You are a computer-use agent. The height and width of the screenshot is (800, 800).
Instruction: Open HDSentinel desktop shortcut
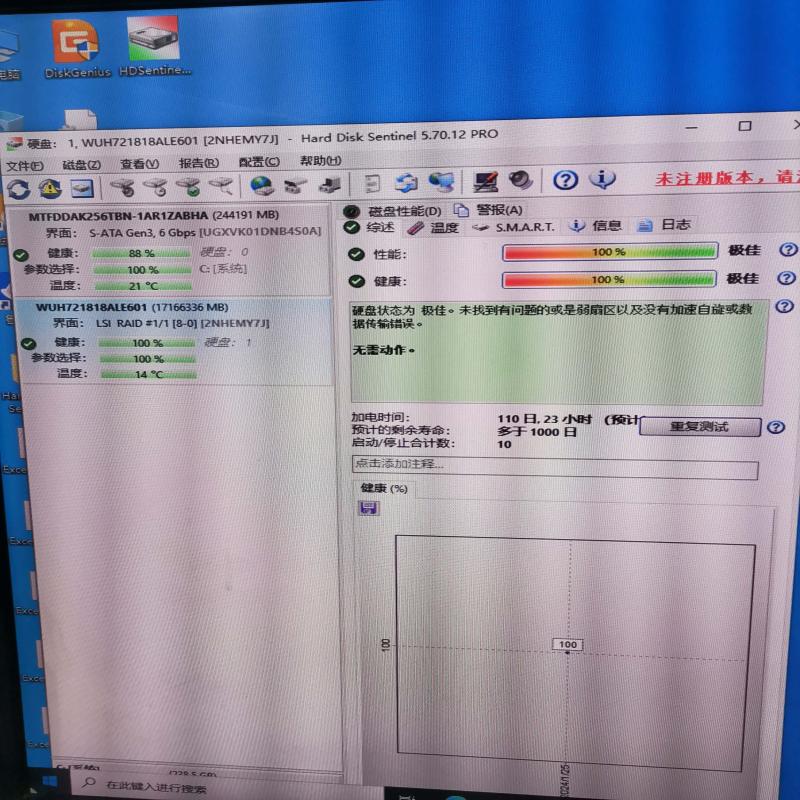155,46
